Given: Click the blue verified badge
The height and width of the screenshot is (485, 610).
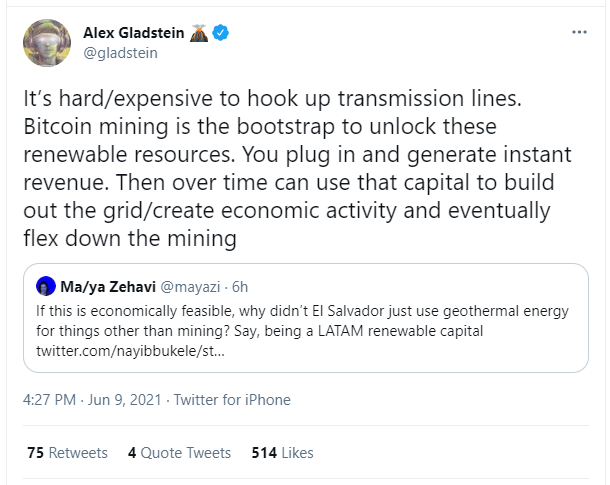Looking at the screenshot, I should pyautogui.click(x=220, y=33).
